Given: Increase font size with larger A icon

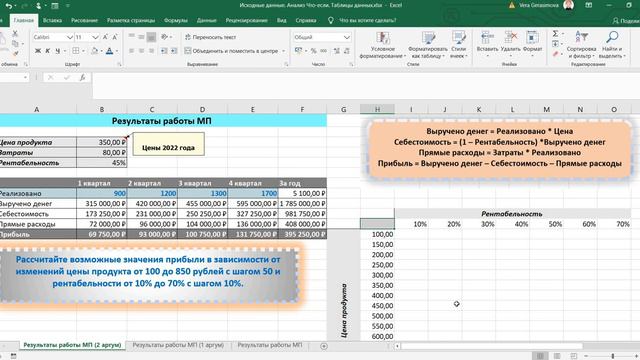Looking at the screenshot, I should [x=106, y=37].
